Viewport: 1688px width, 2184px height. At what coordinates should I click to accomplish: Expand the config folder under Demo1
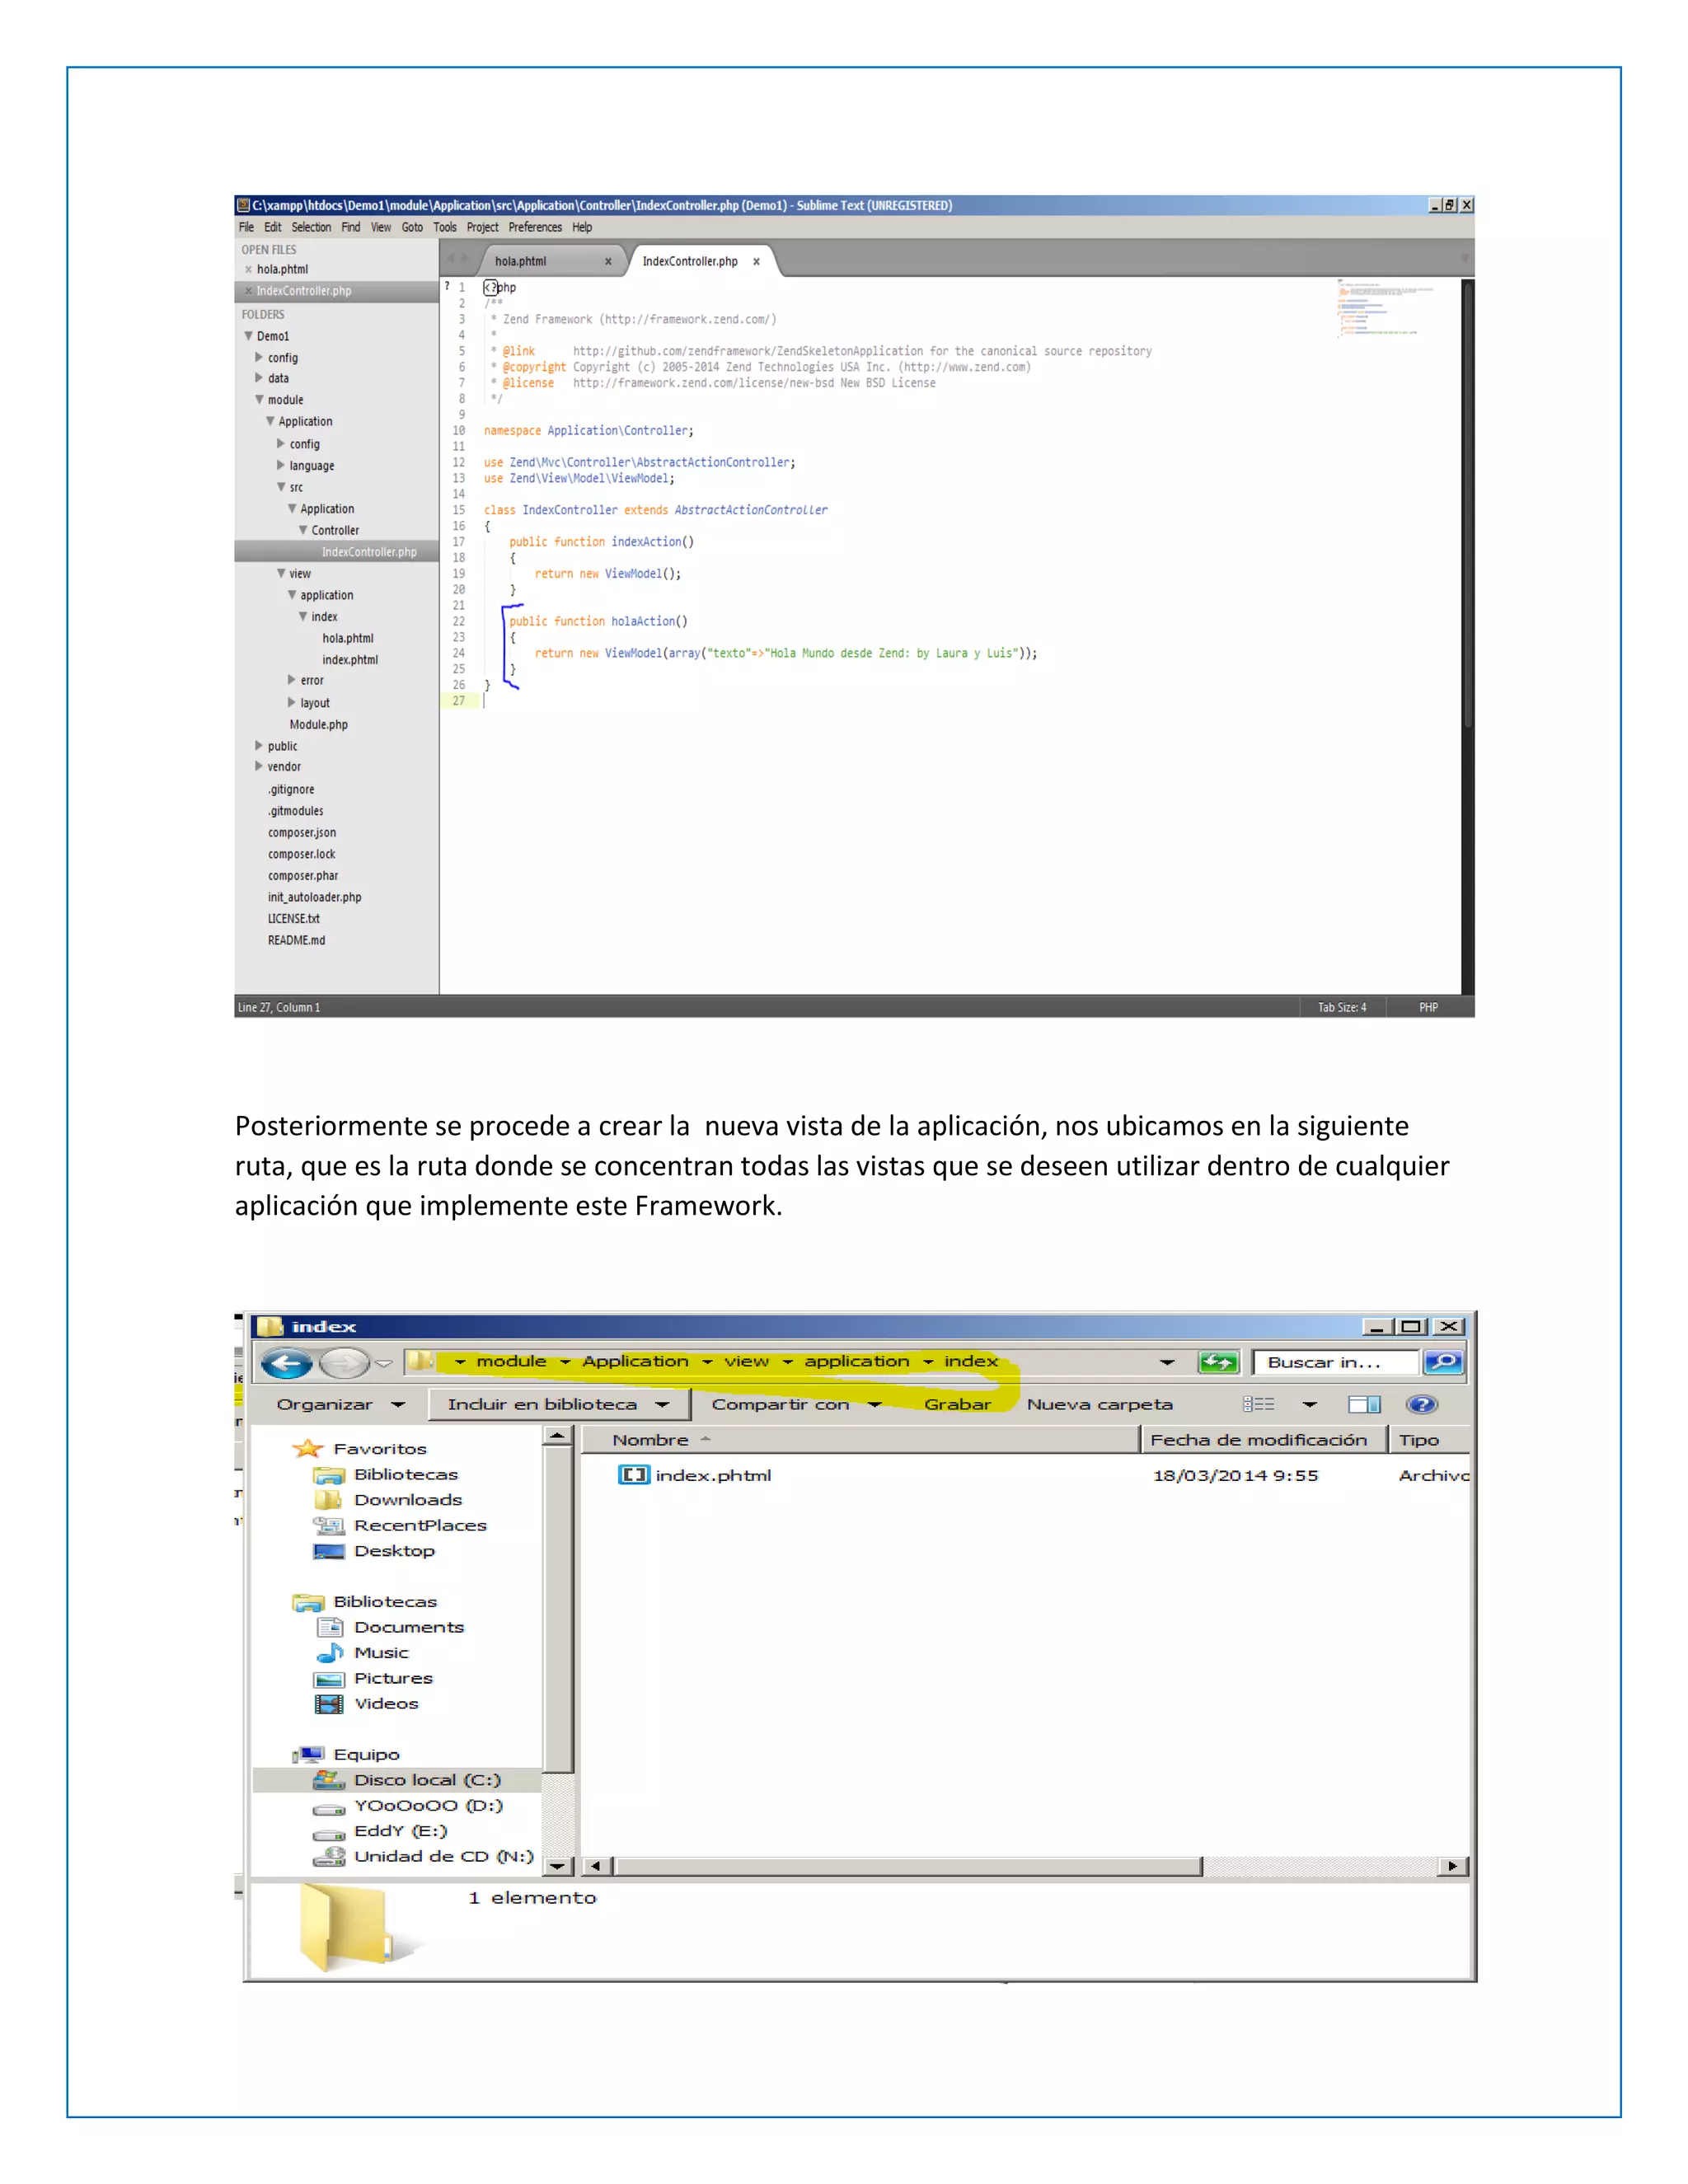(259, 357)
